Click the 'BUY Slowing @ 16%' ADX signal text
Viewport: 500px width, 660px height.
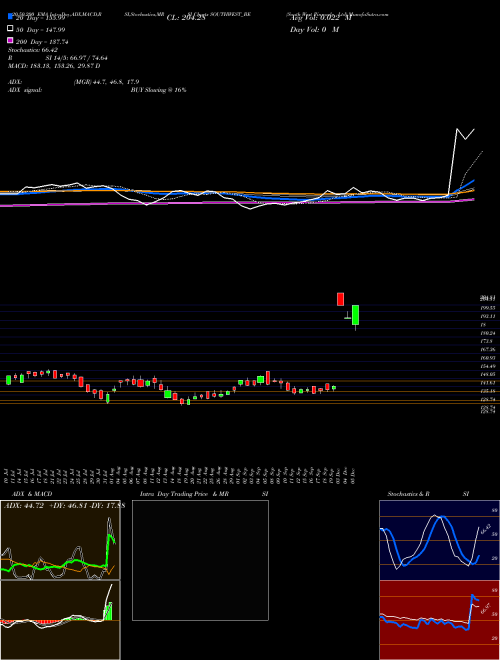(x=158, y=90)
